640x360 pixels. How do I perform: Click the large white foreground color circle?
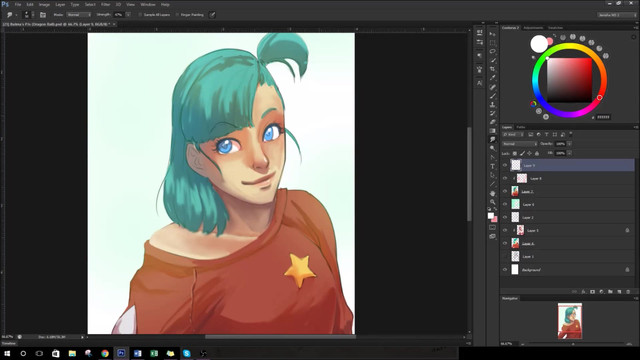pos(539,44)
